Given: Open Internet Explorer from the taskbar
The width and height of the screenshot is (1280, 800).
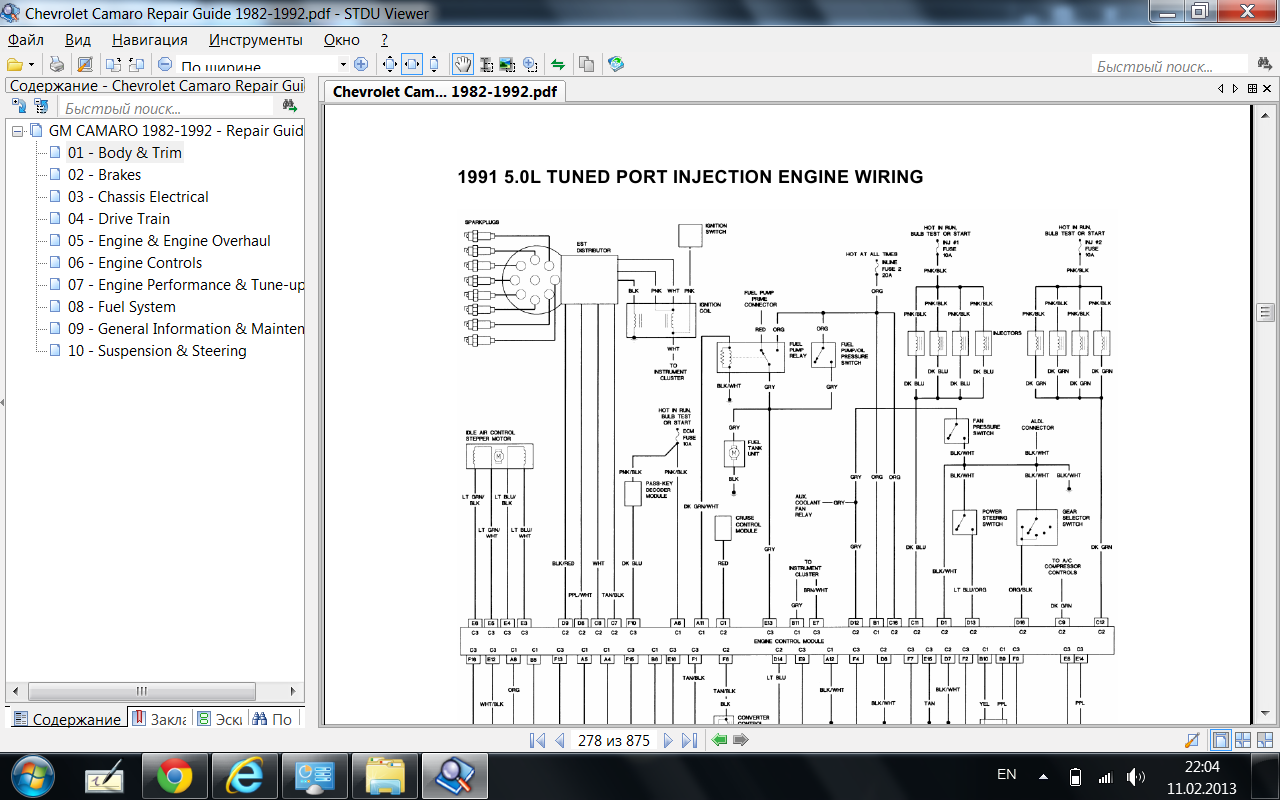Looking at the screenshot, I should (x=244, y=775).
